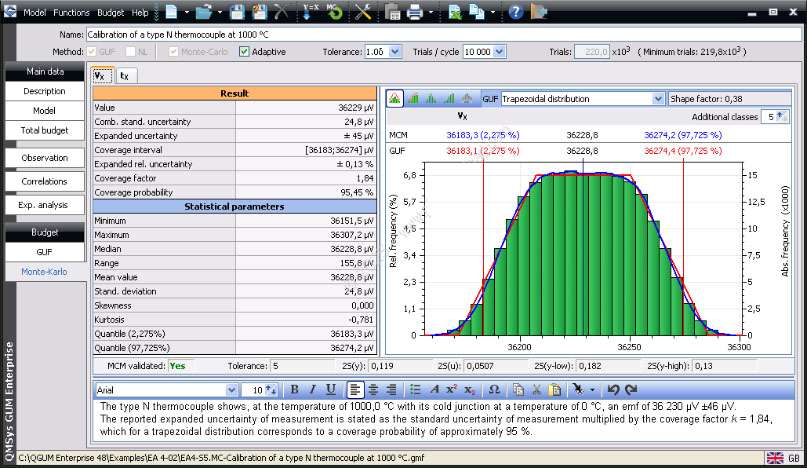Underline text with the U icon
The height and width of the screenshot is (468, 807).
point(331,389)
